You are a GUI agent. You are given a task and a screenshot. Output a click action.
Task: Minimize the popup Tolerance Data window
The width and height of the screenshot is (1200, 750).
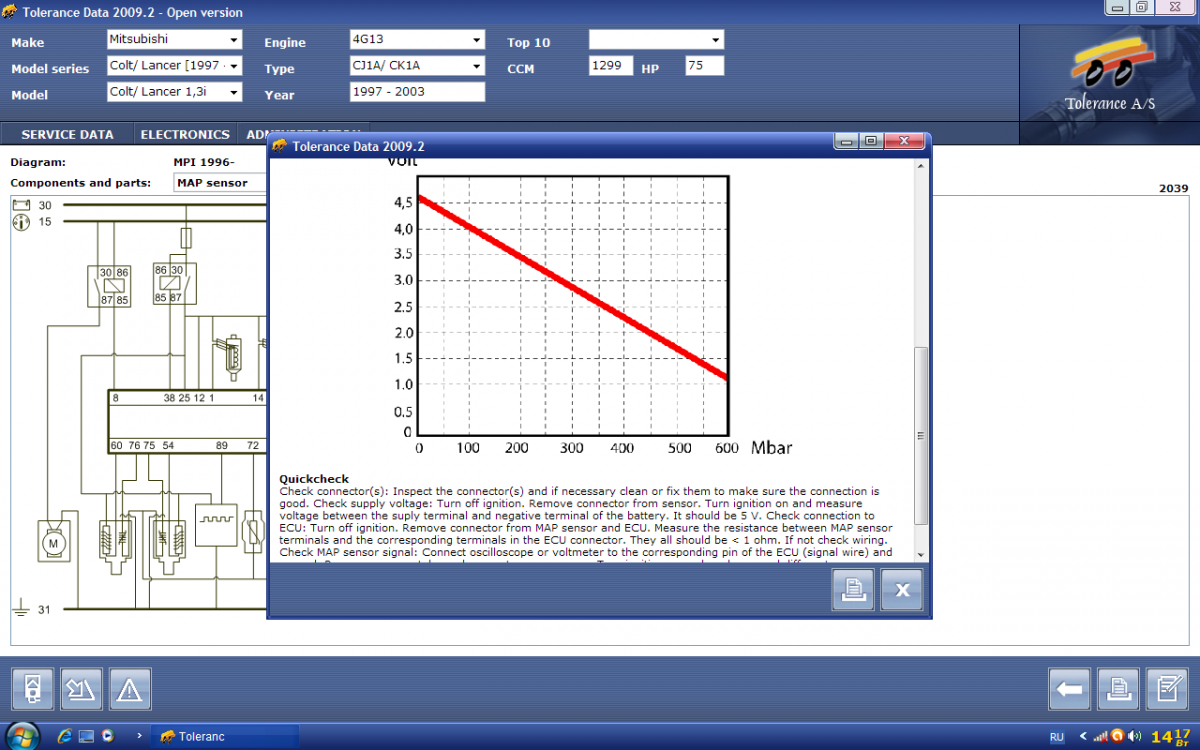848,142
